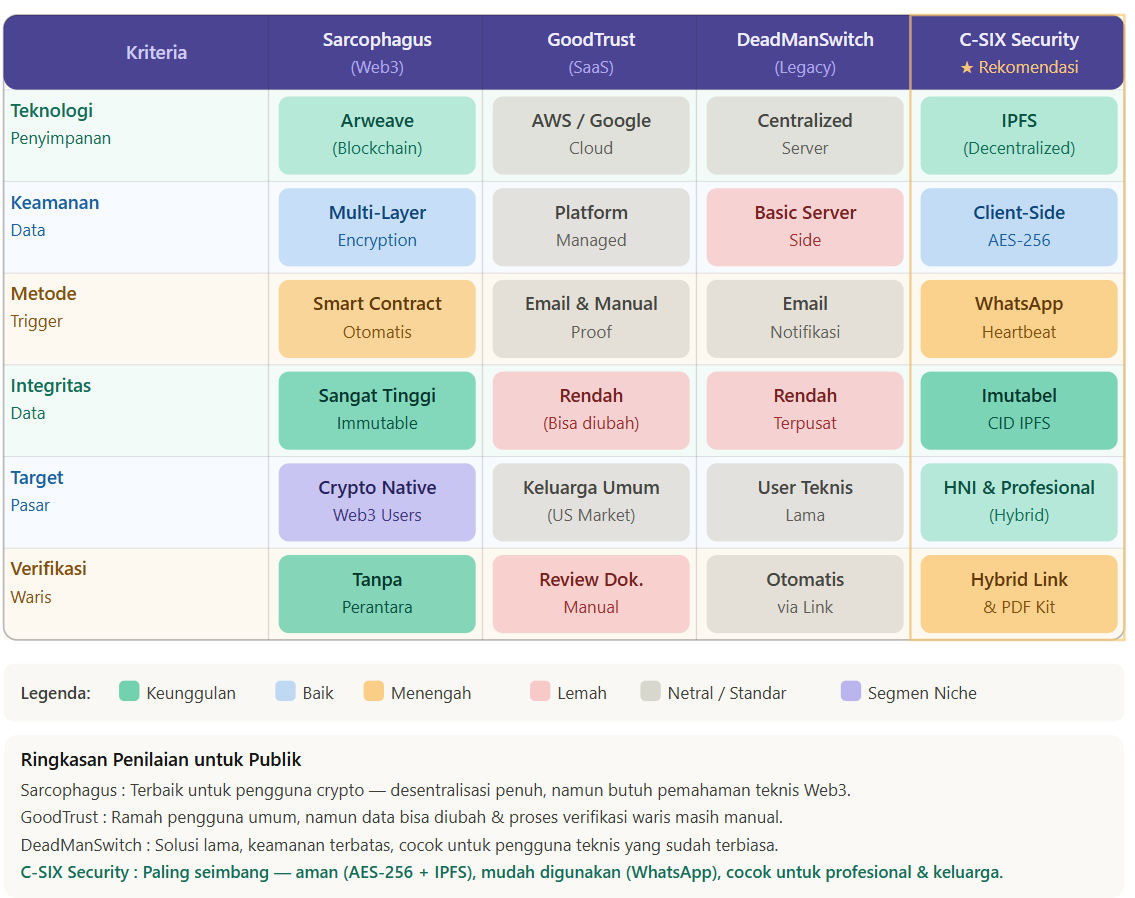Viewport: 1135px width, 898px height.
Task: Click the star icon beside Rekomendasi
Action: pos(966,68)
